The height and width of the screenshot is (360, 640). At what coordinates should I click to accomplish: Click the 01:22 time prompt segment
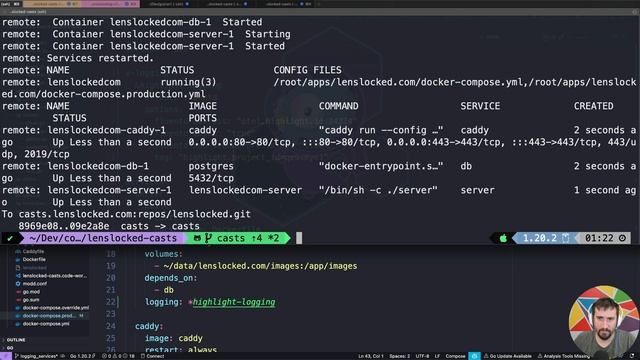[605, 238]
